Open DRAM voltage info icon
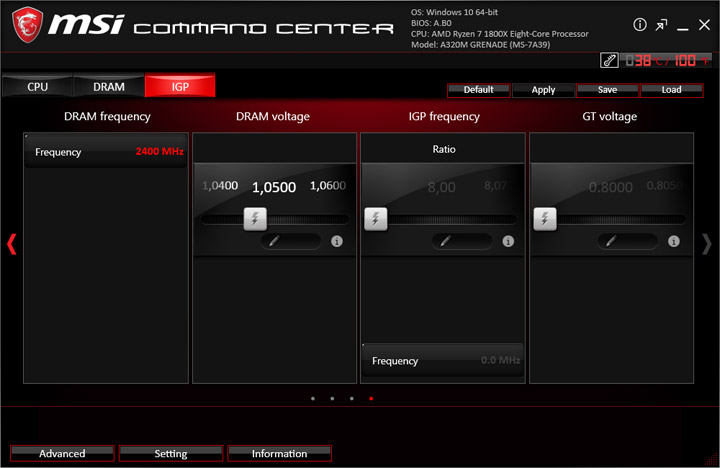Viewport: 720px width, 468px height. click(337, 241)
